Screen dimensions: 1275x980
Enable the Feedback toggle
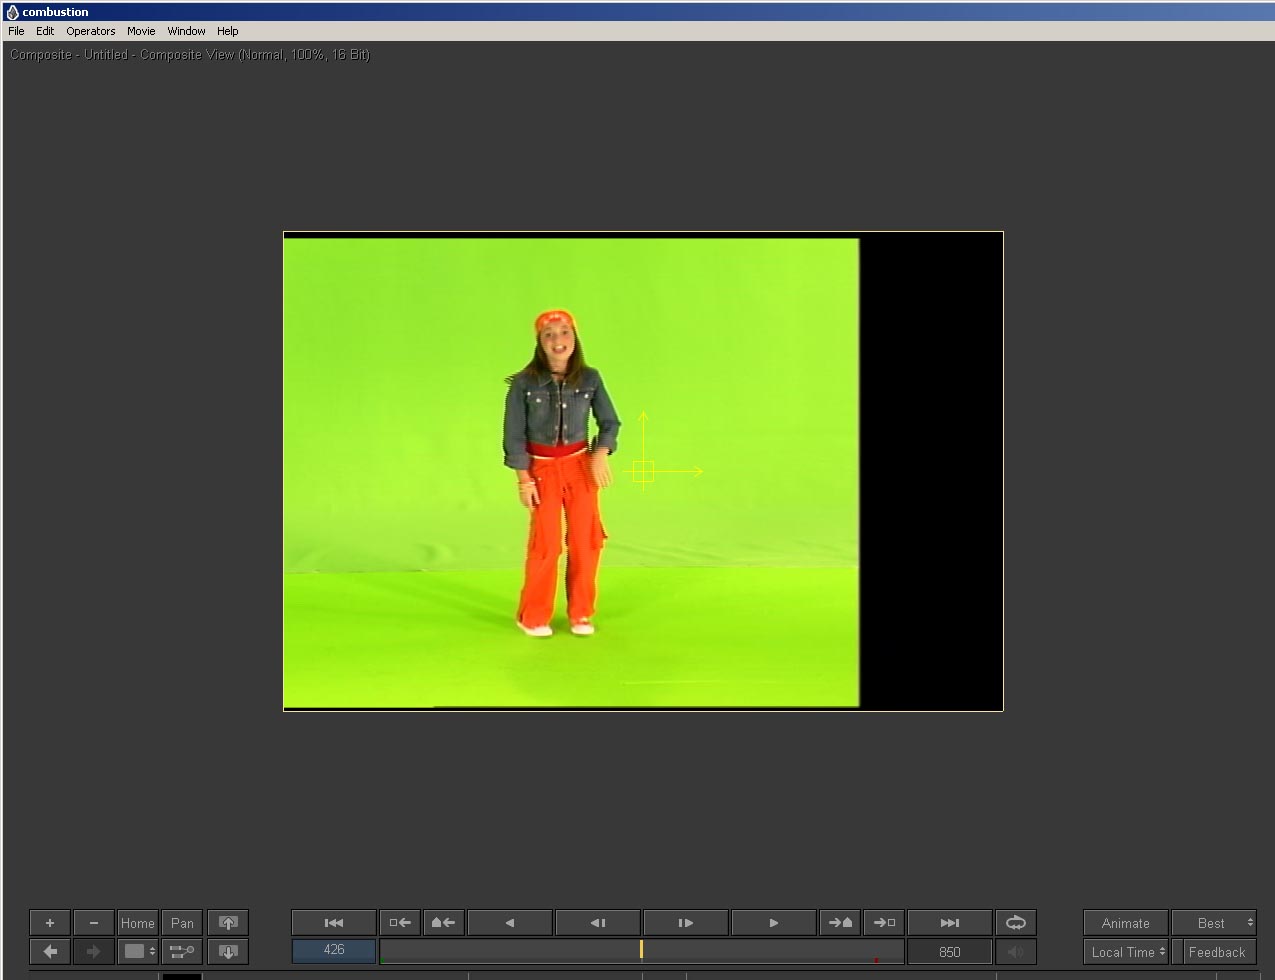coord(1216,952)
